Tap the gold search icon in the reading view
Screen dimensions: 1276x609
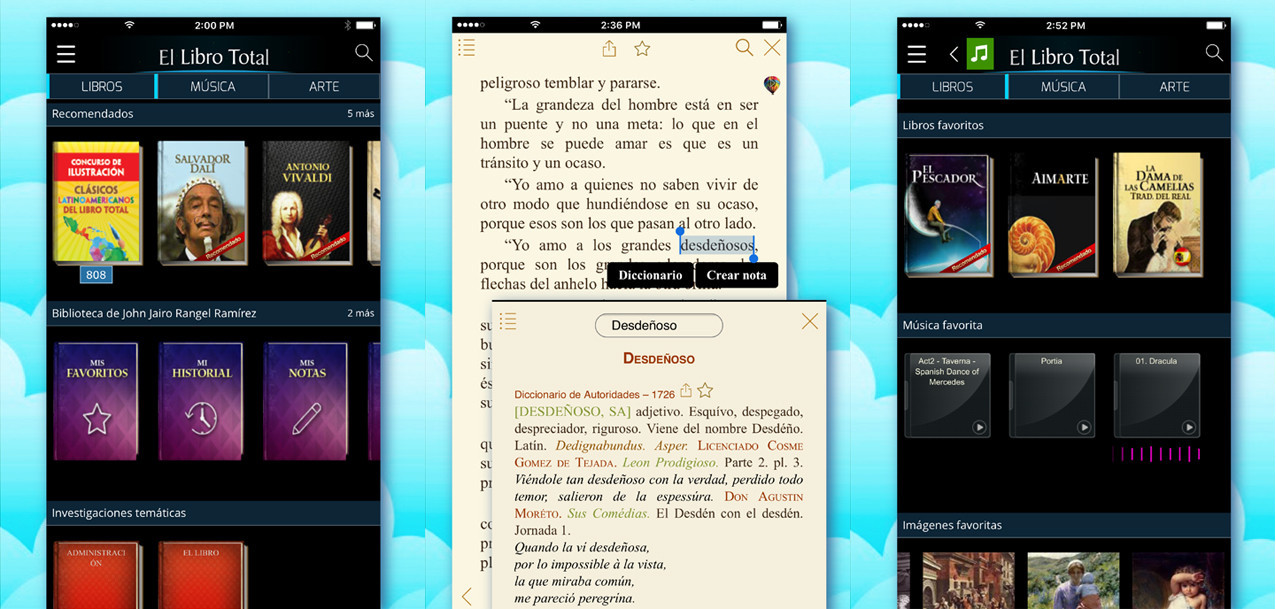click(x=744, y=47)
